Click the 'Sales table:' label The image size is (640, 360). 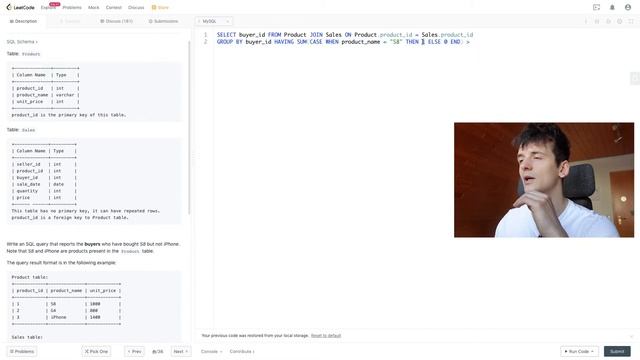coord(27,337)
